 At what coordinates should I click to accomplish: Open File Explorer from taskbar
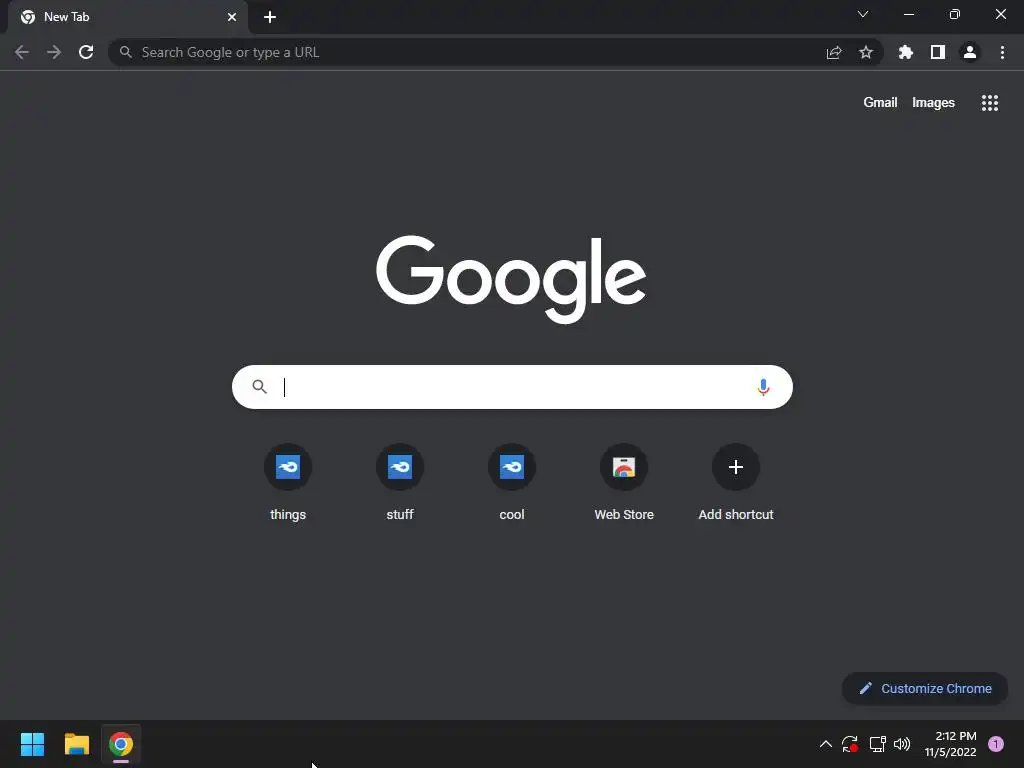(76, 744)
